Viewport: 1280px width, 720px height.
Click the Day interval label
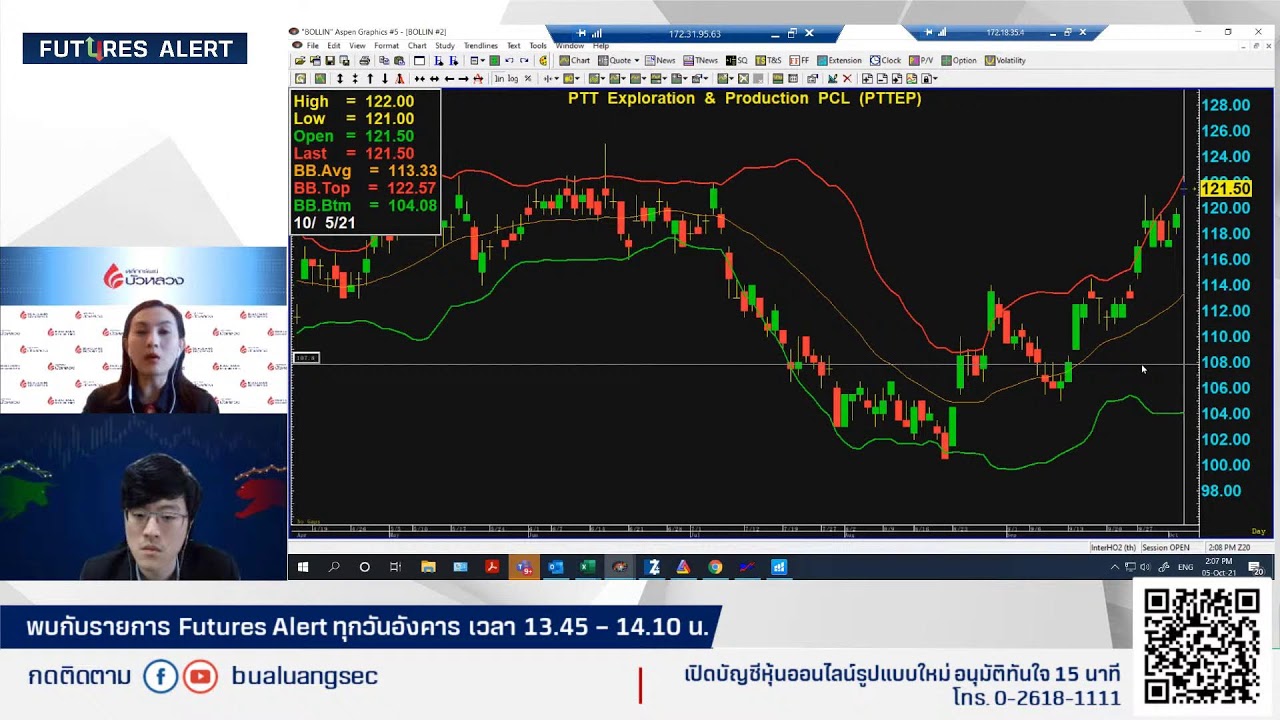[1259, 531]
